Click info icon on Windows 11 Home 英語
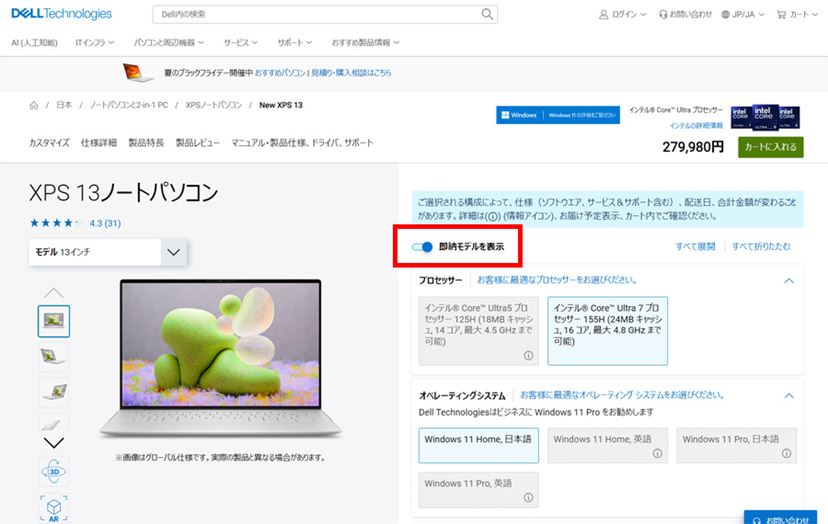The width and height of the screenshot is (828, 524). [657, 453]
